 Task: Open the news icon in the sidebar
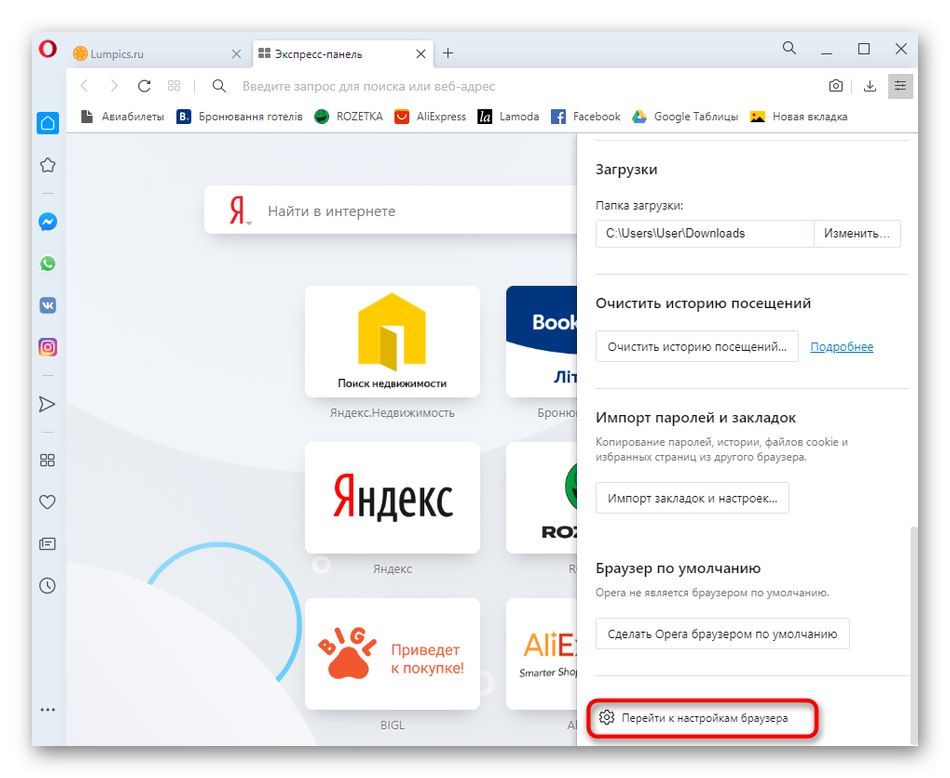tap(47, 544)
